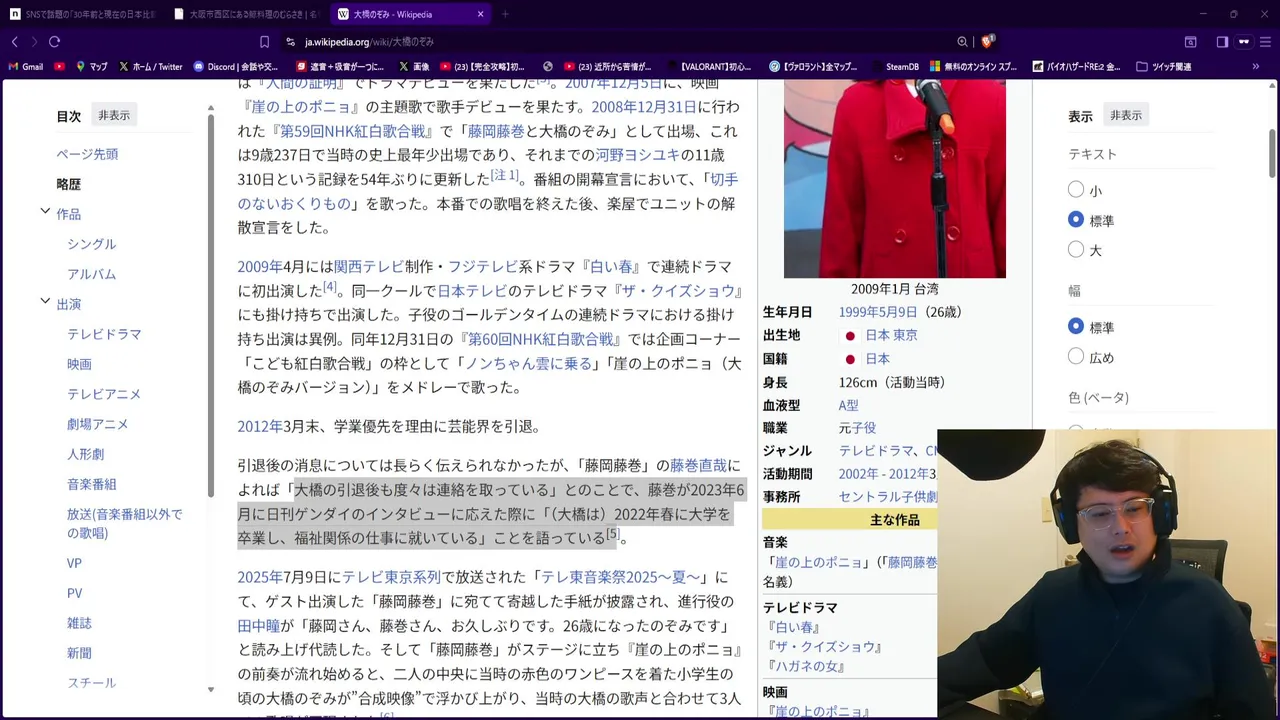Image resolution: width=1280 pixels, height=720 pixels.
Task: Open the 無料のオンライン スプ bookmark
Action: click(973, 67)
